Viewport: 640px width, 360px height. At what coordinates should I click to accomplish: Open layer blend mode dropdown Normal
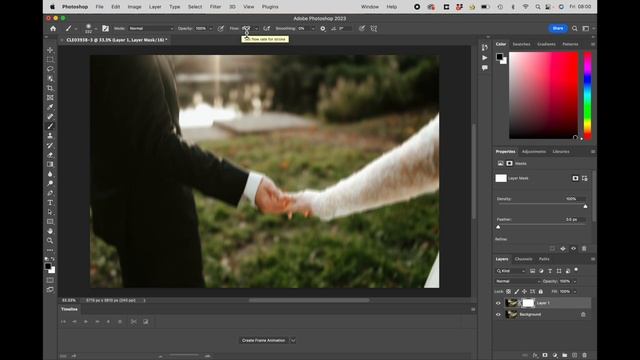(518, 281)
